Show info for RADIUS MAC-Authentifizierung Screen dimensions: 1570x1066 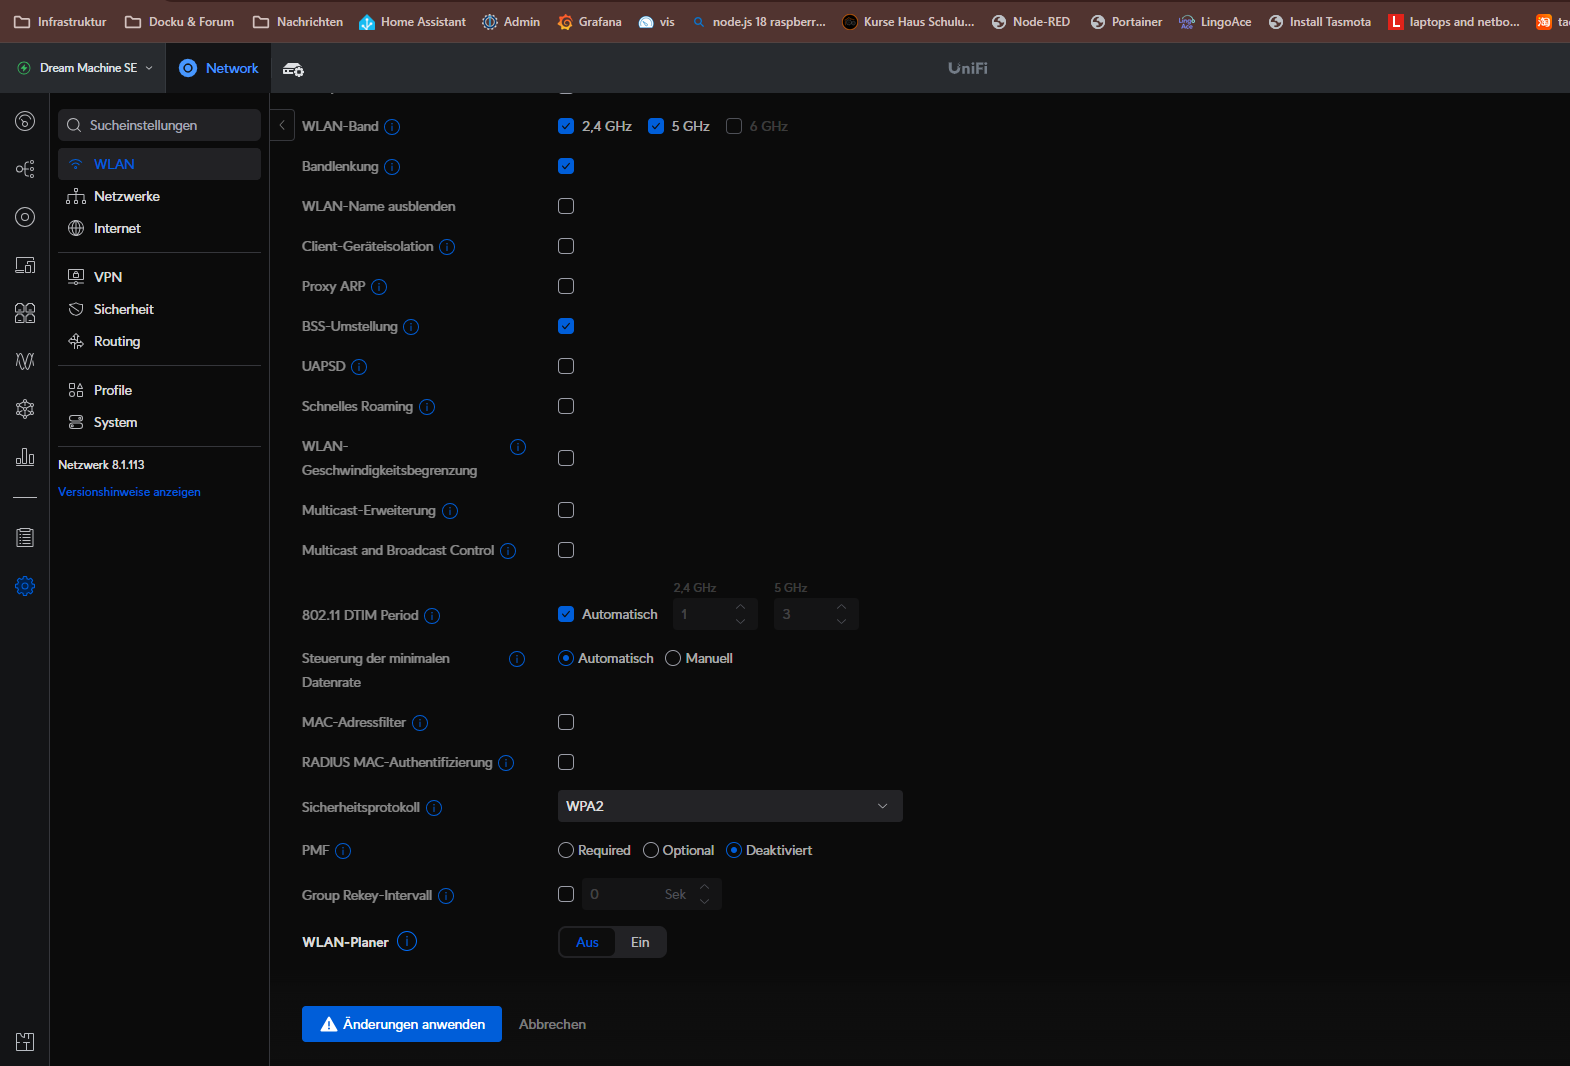[x=506, y=763]
